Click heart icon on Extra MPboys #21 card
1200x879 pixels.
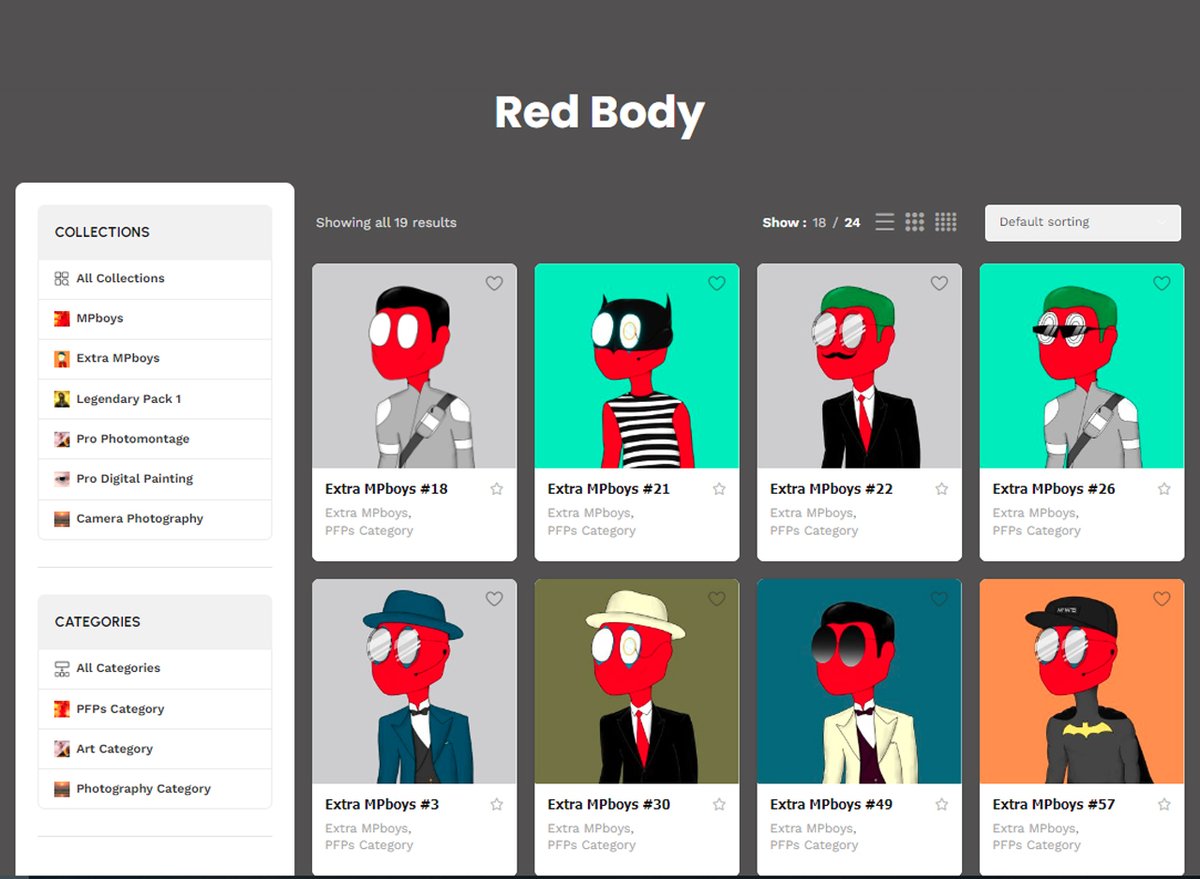coord(717,284)
